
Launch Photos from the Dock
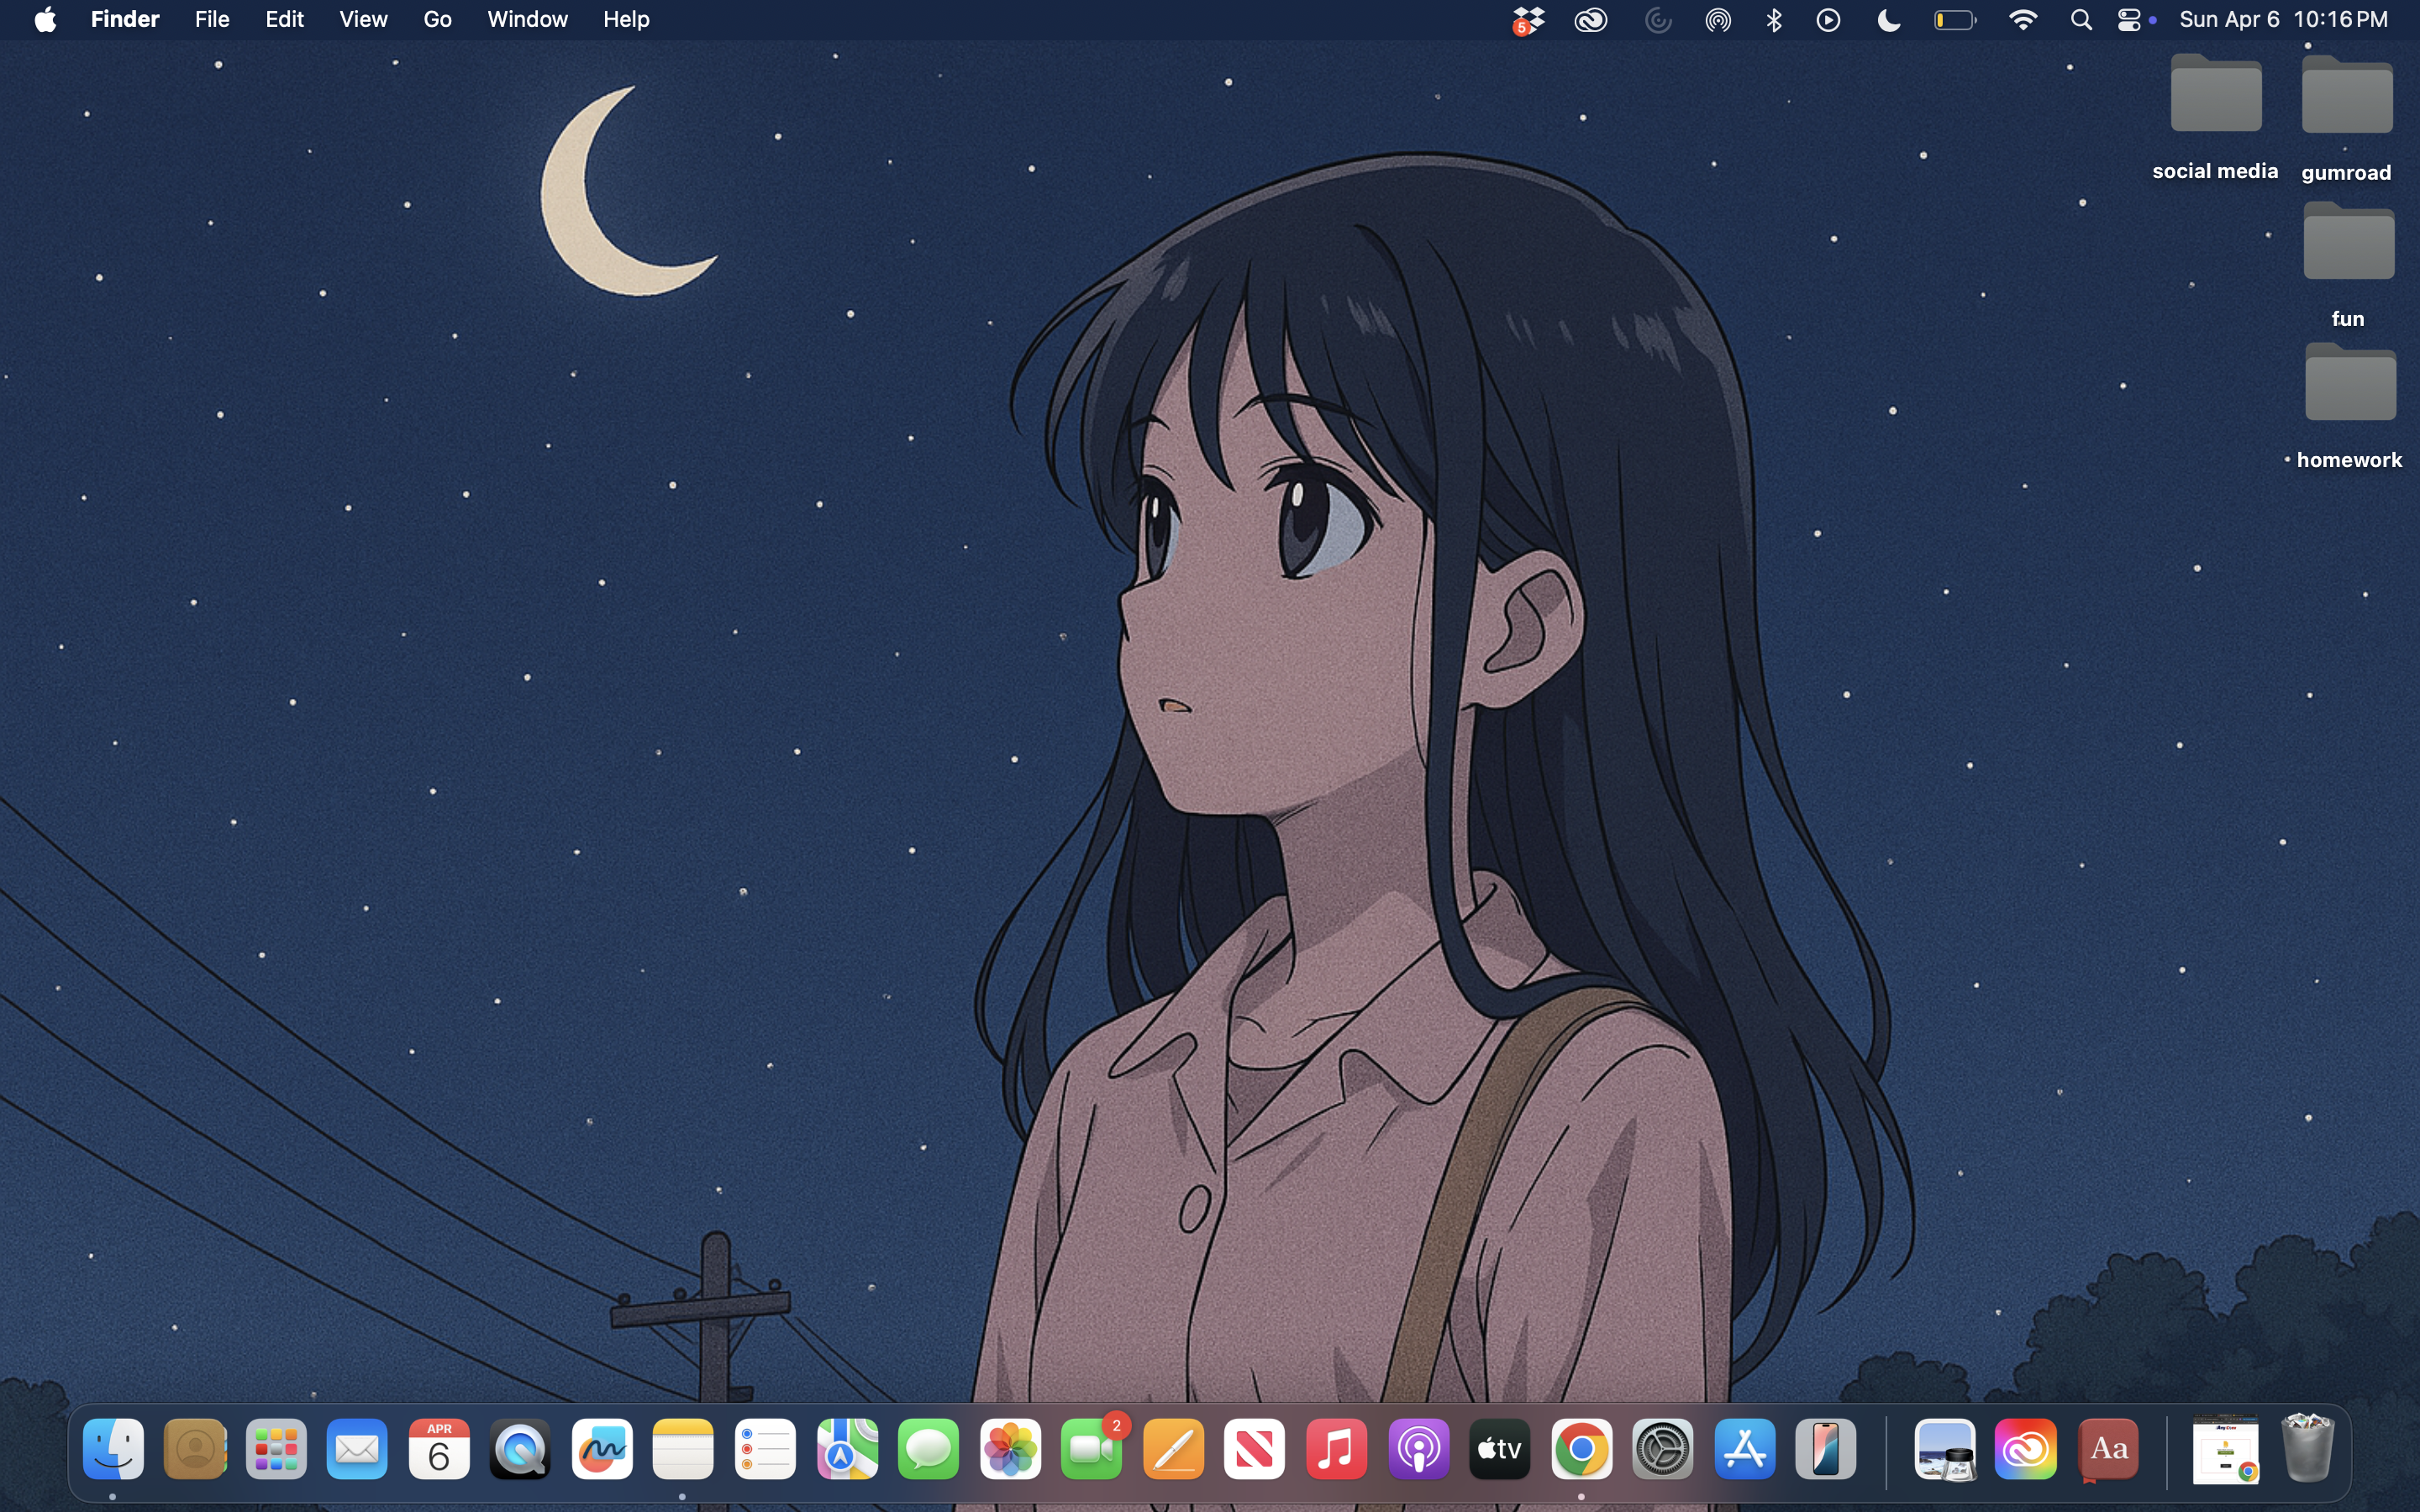click(x=1010, y=1449)
